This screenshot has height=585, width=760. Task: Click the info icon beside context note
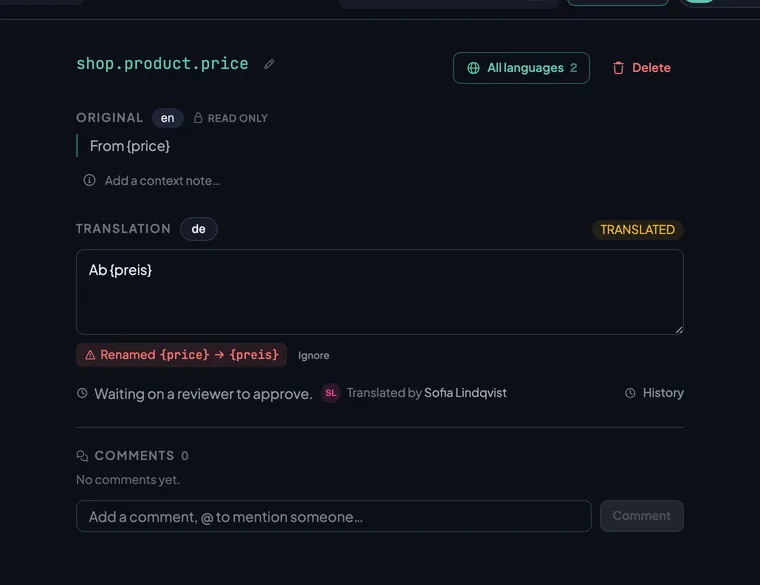tap(89, 180)
